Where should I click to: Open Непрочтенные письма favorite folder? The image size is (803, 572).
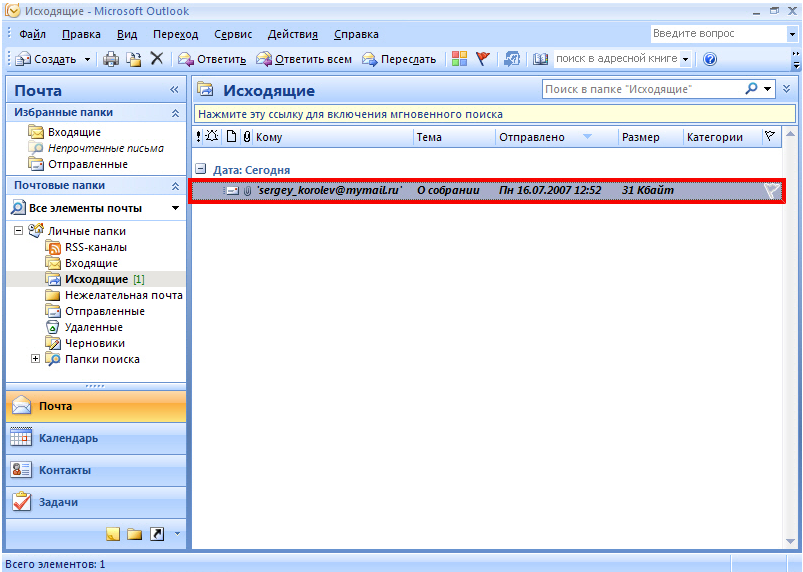[x=96, y=148]
